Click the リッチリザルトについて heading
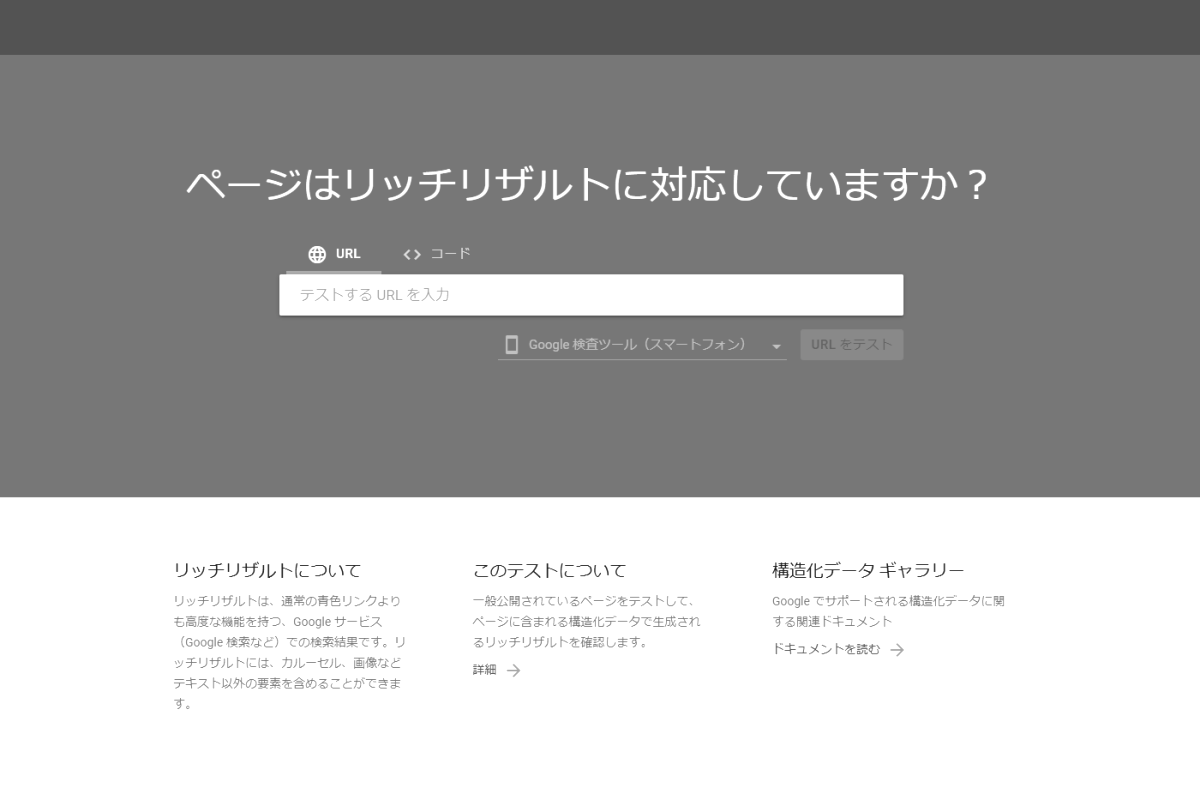 click(x=267, y=570)
